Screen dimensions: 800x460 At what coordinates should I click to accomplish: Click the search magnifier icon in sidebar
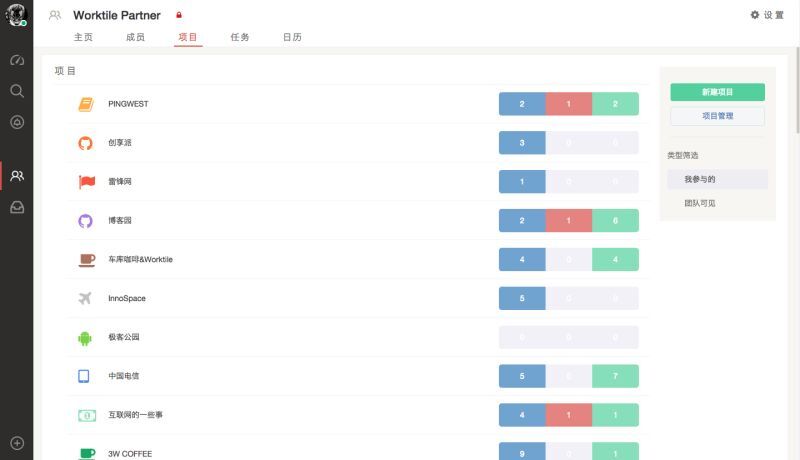click(16, 91)
